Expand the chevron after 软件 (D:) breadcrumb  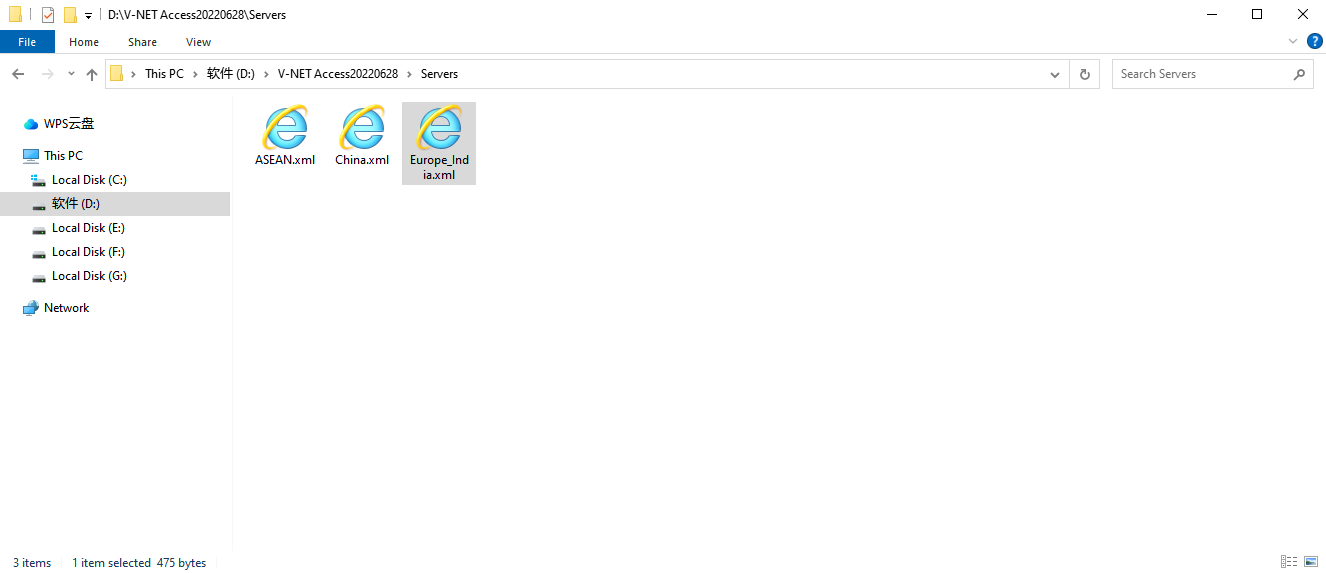[x=267, y=74]
